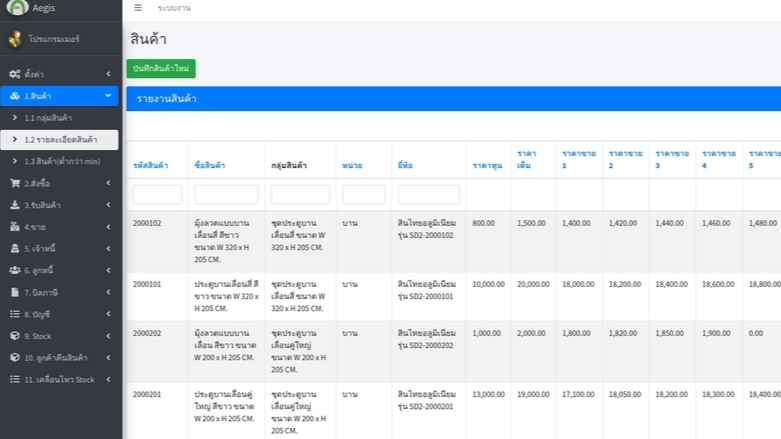The width and height of the screenshot is (781, 439).
Task: Sort by ชื่อสินค้า column header
Action: click(x=210, y=165)
